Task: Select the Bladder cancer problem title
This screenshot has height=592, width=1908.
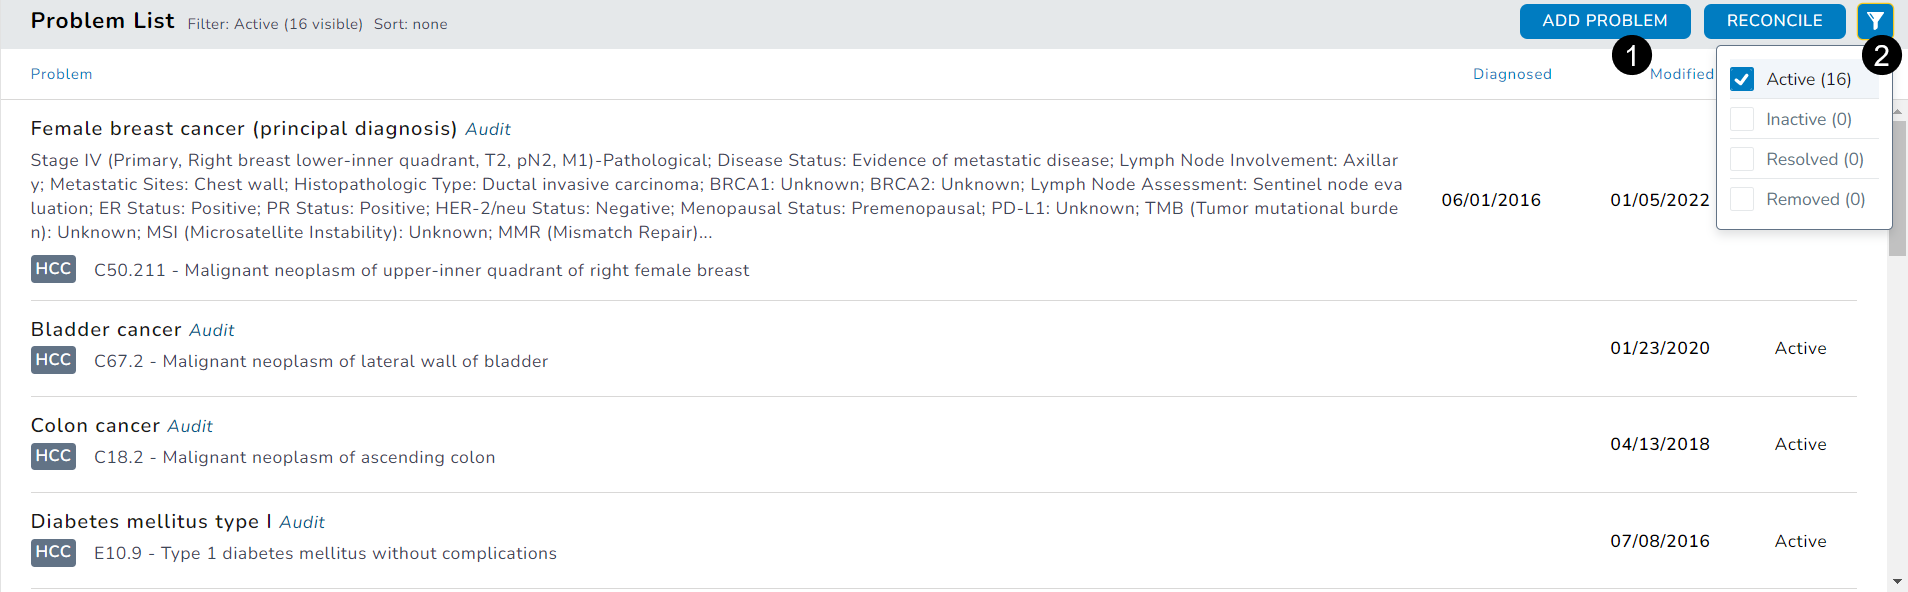Action: click(x=106, y=330)
